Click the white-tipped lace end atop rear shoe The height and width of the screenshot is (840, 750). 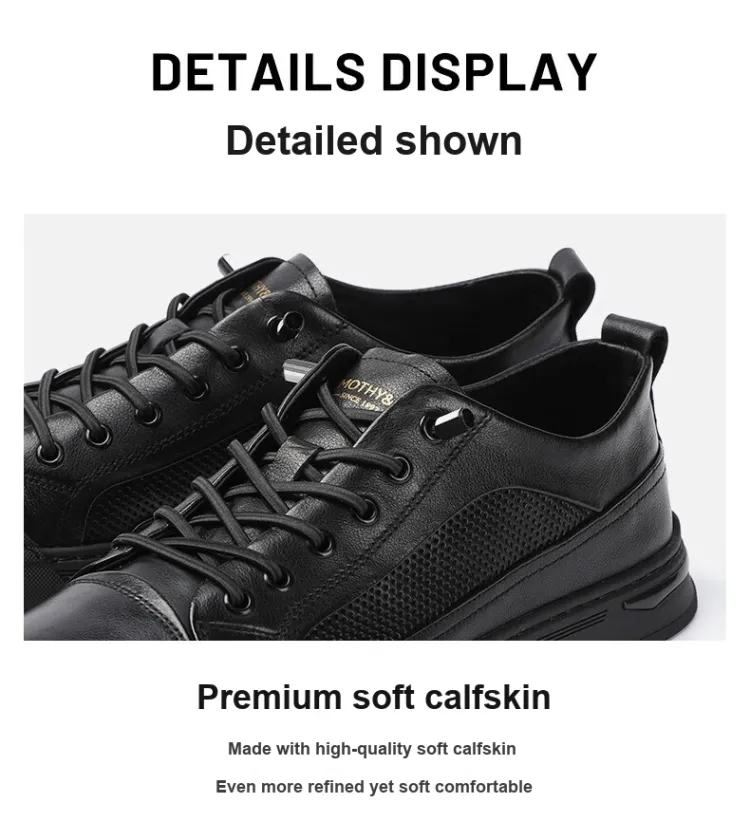point(224,262)
